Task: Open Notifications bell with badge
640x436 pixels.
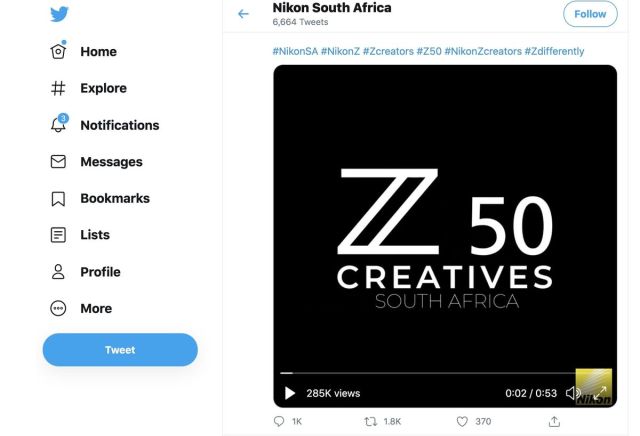Action: click(59, 123)
